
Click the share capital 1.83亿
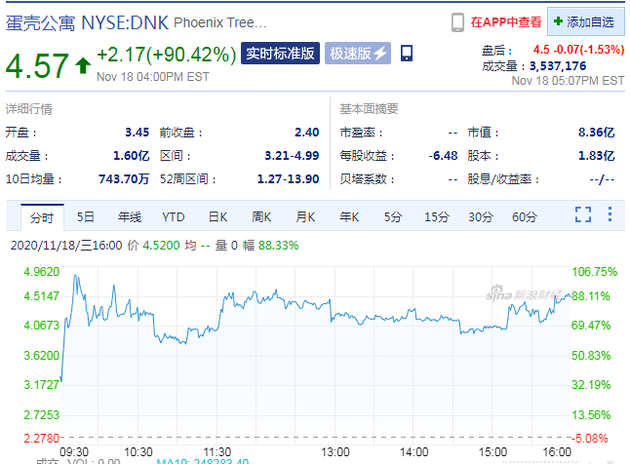click(596, 155)
